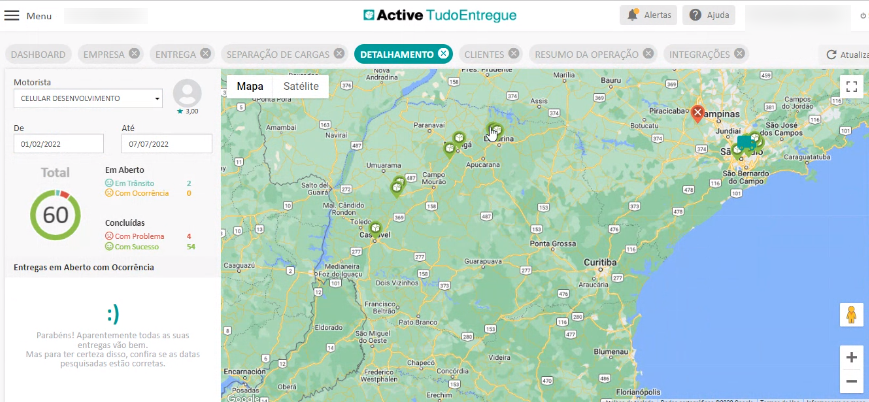
Task: Switch to the DASHBOARD tab
Action: [x=39, y=54]
